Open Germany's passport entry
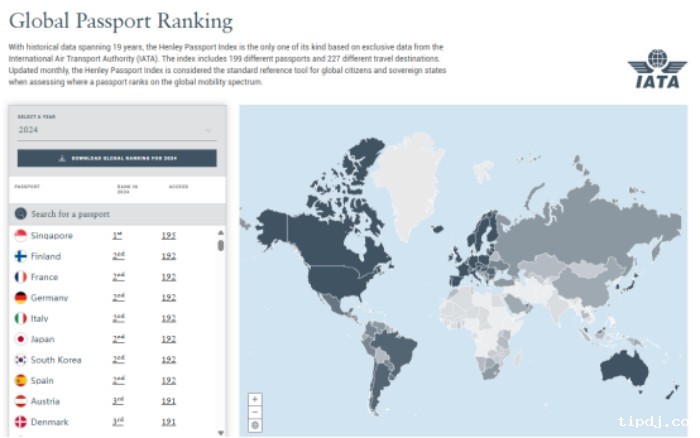The width and height of the screenshot is (700, 438). pyautogui.click(x=49, y=298)
